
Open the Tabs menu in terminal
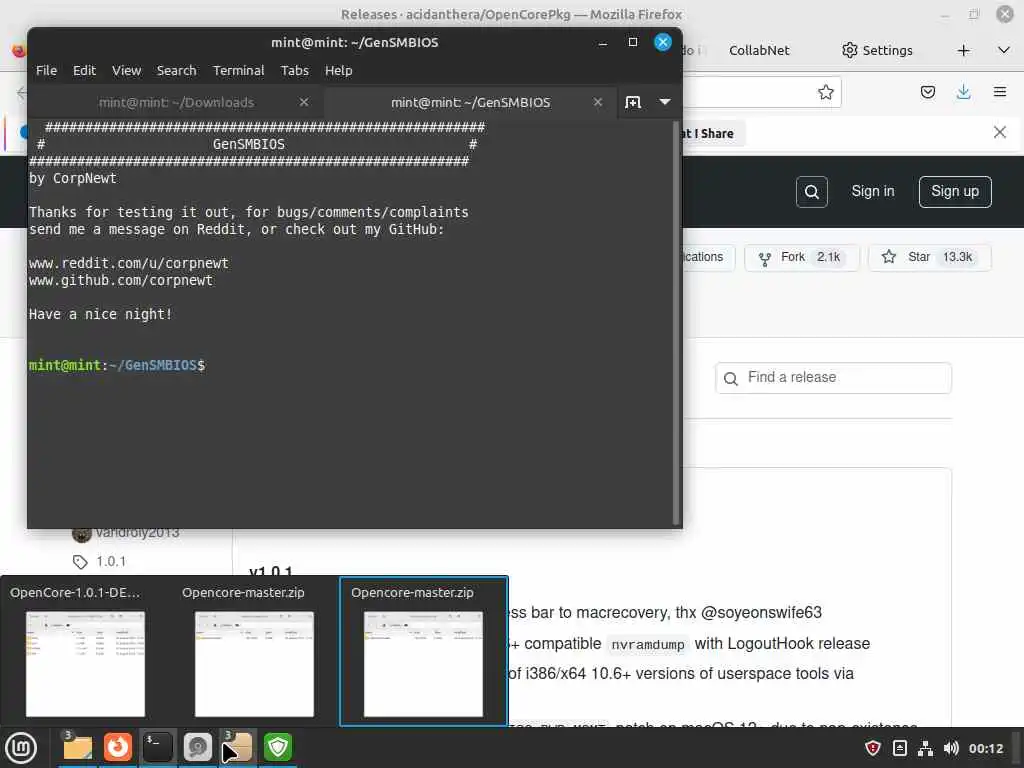pos(295,71)
